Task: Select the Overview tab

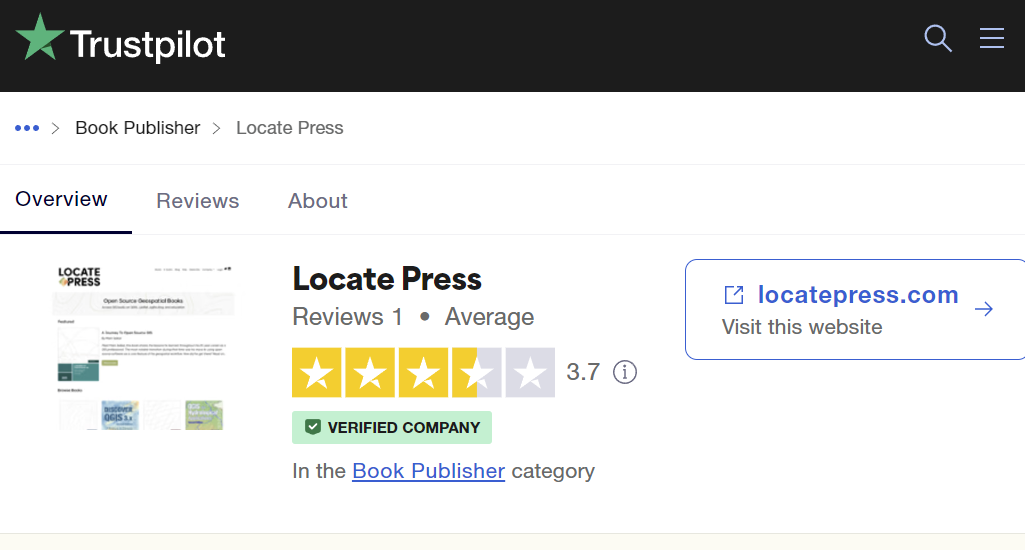Action: point(61,199)
